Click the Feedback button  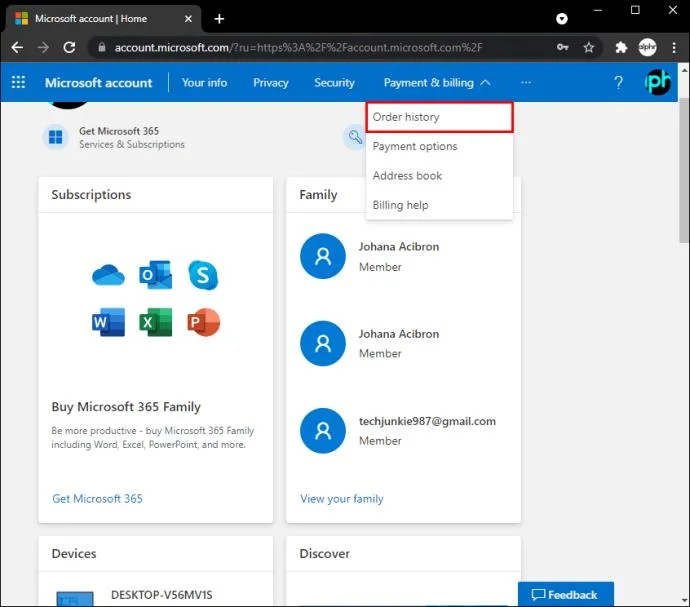point(566,594)
